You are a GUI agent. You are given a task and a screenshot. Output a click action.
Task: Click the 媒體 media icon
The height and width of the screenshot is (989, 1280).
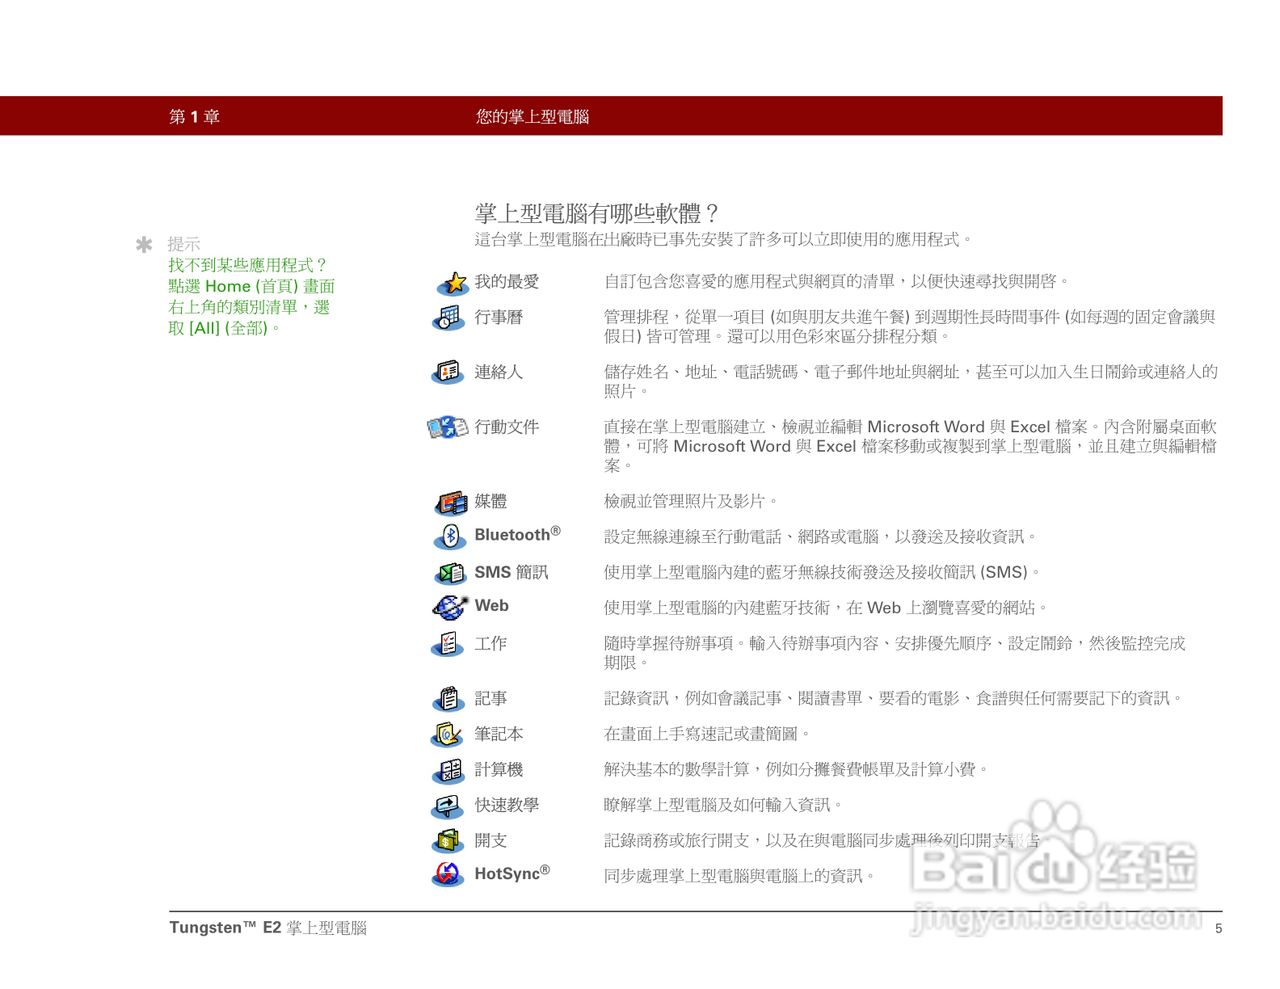pos(451,502)
